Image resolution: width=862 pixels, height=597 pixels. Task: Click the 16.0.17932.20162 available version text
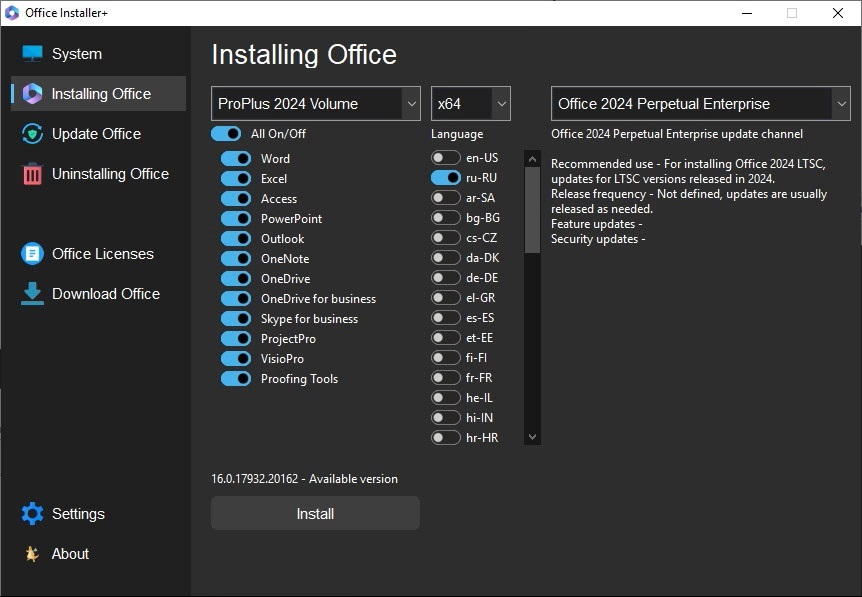coord(304,479)
